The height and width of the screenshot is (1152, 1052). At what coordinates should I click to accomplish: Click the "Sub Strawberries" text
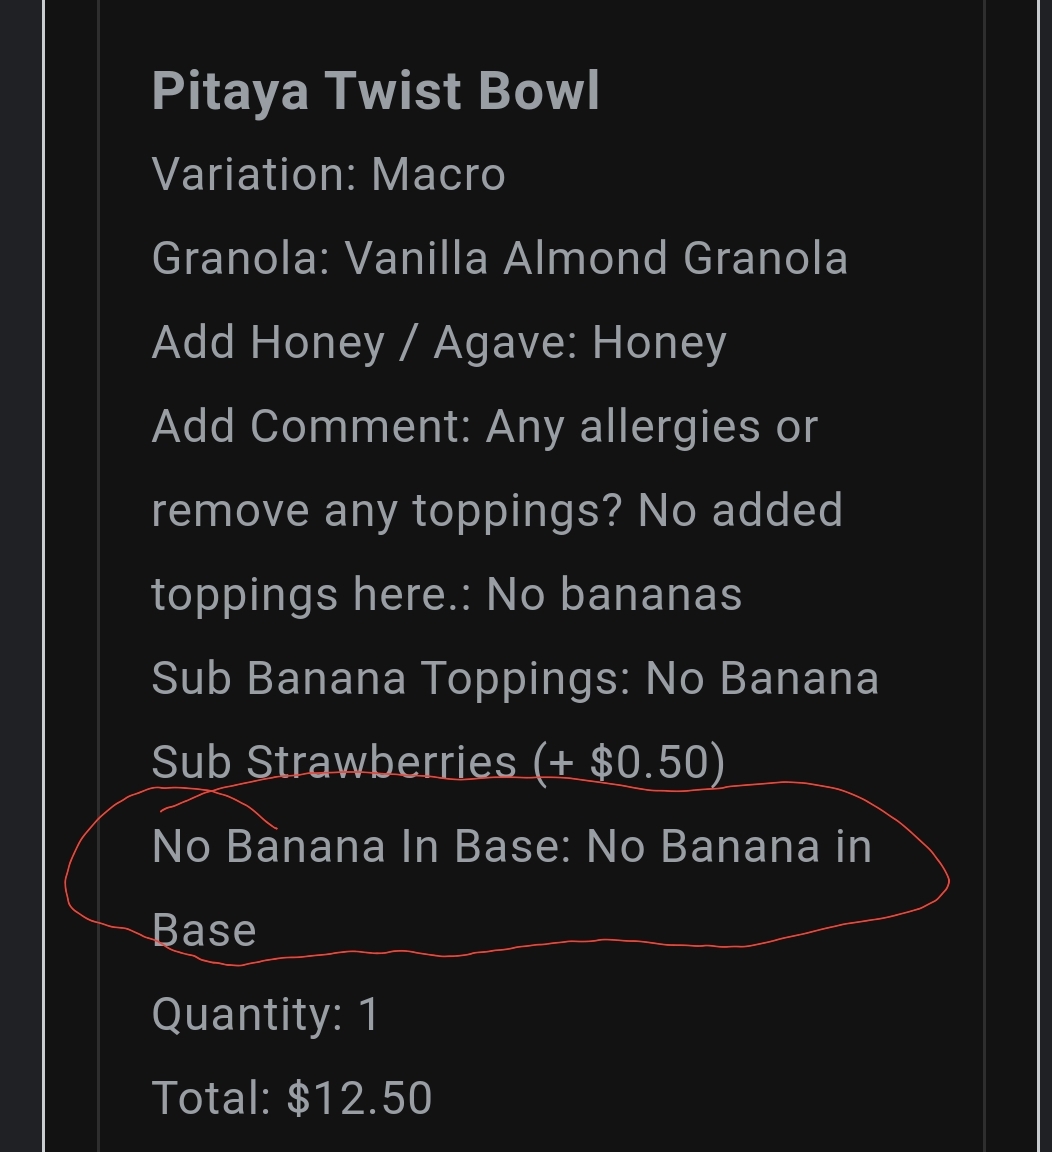[334, 763]
